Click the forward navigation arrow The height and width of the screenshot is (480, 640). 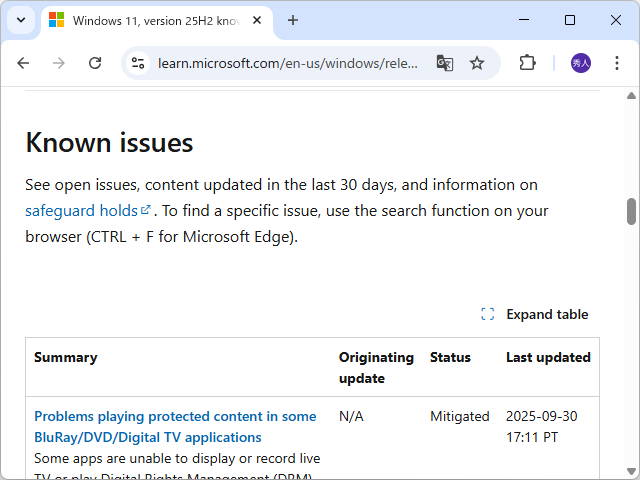59,63
